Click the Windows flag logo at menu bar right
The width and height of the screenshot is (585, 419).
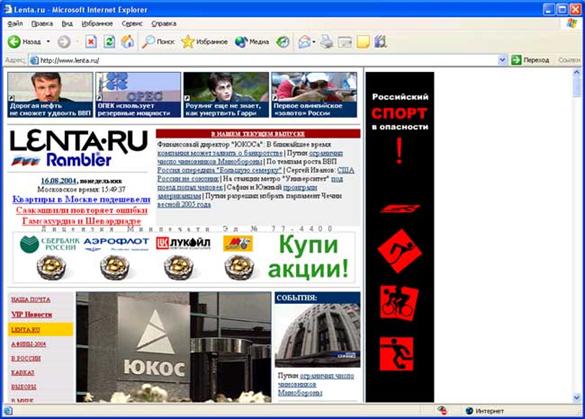click(571, 24)
